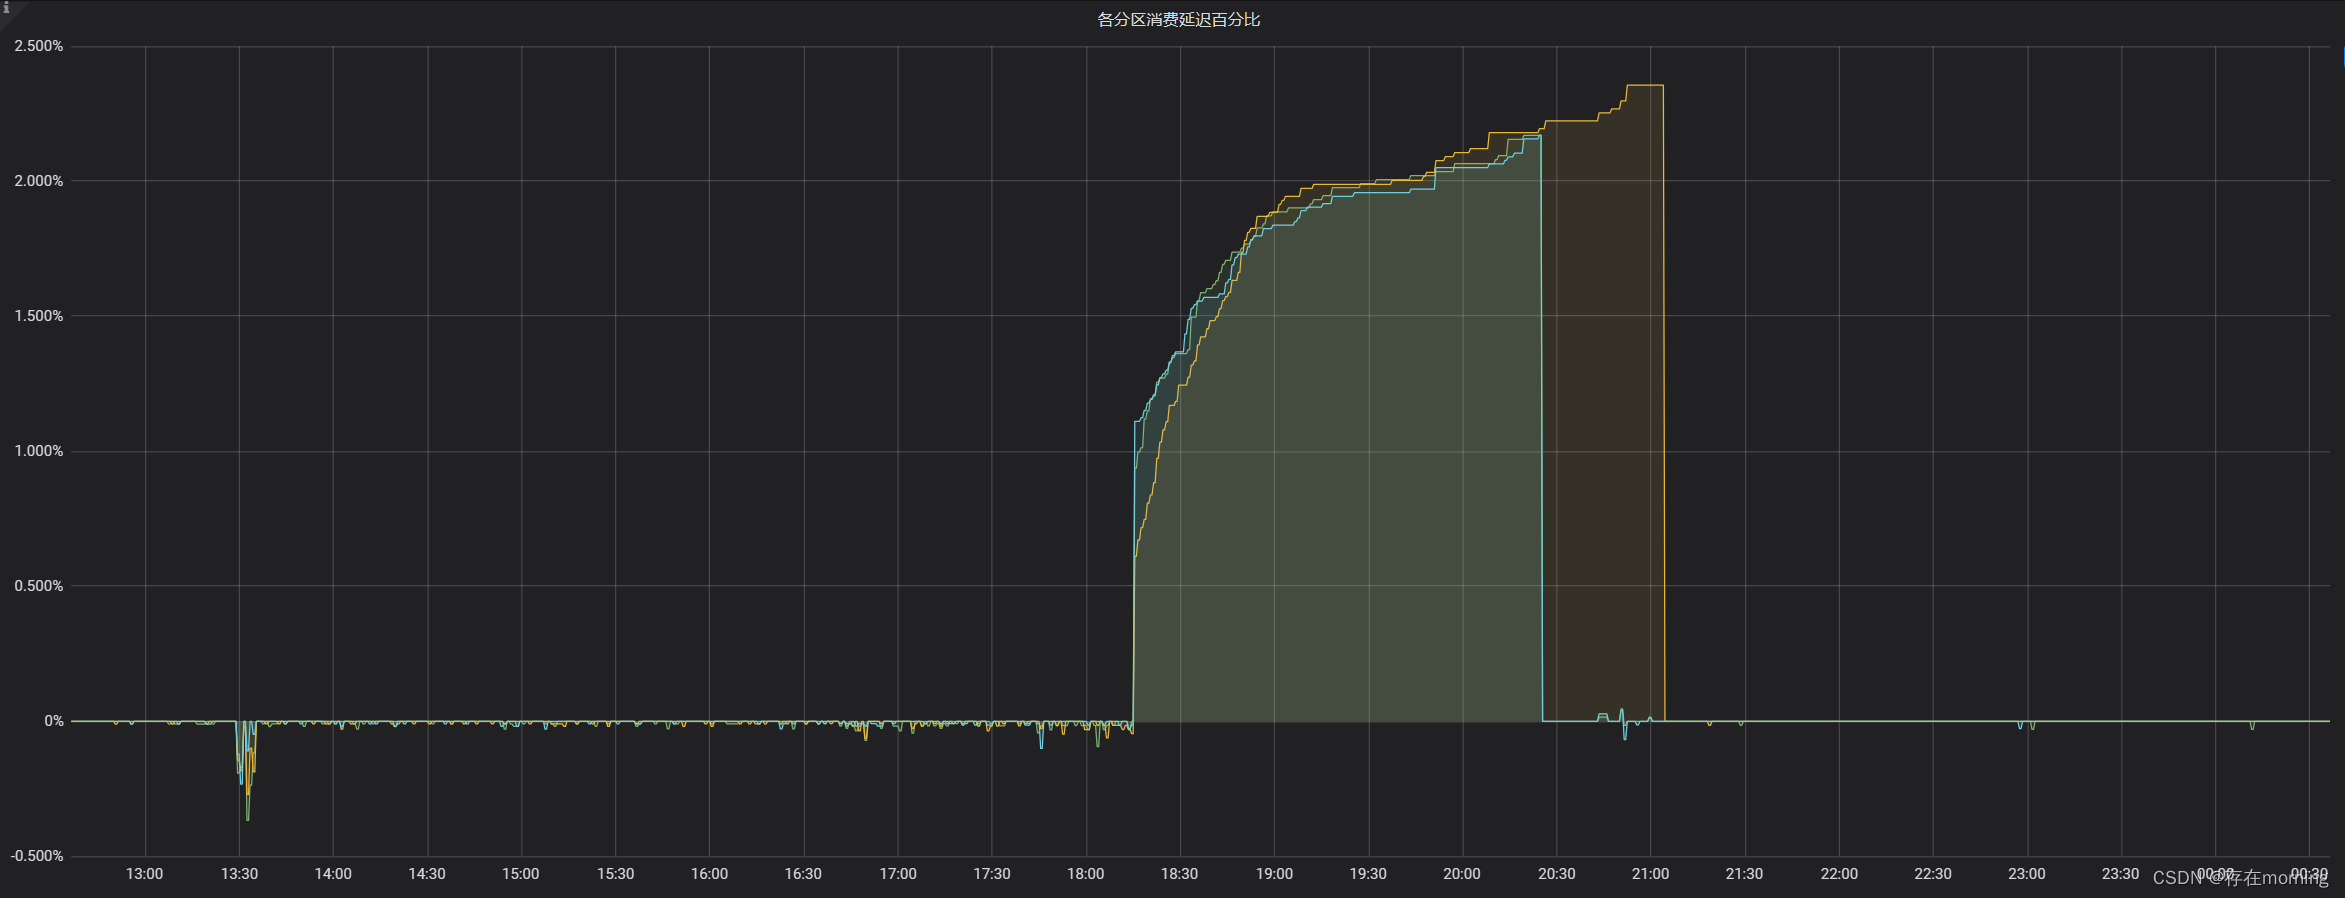Click the 16:00 time axis label
The image size is (2345, 898).
(710, 874)
